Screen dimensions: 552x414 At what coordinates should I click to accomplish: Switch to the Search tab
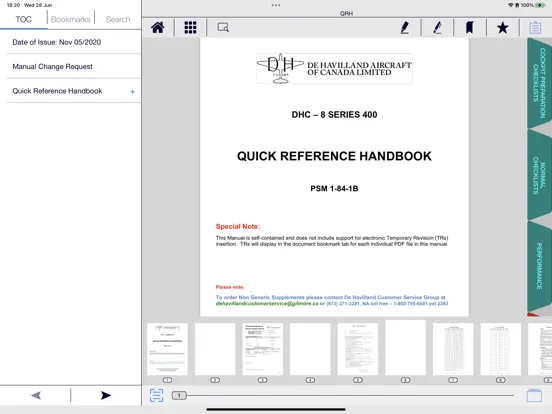pyautogui.click(x=118, y=19)
